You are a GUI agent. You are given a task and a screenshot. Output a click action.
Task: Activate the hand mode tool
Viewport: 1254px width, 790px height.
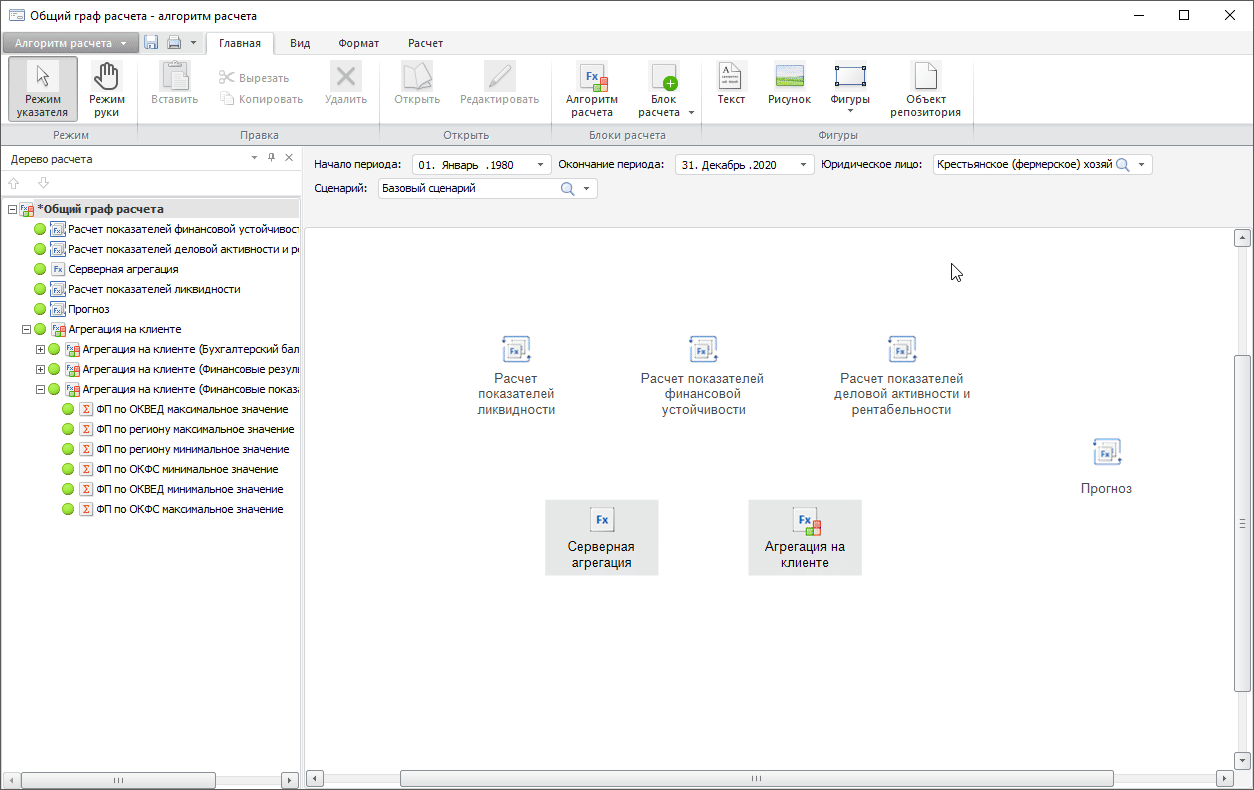point(106,89)
